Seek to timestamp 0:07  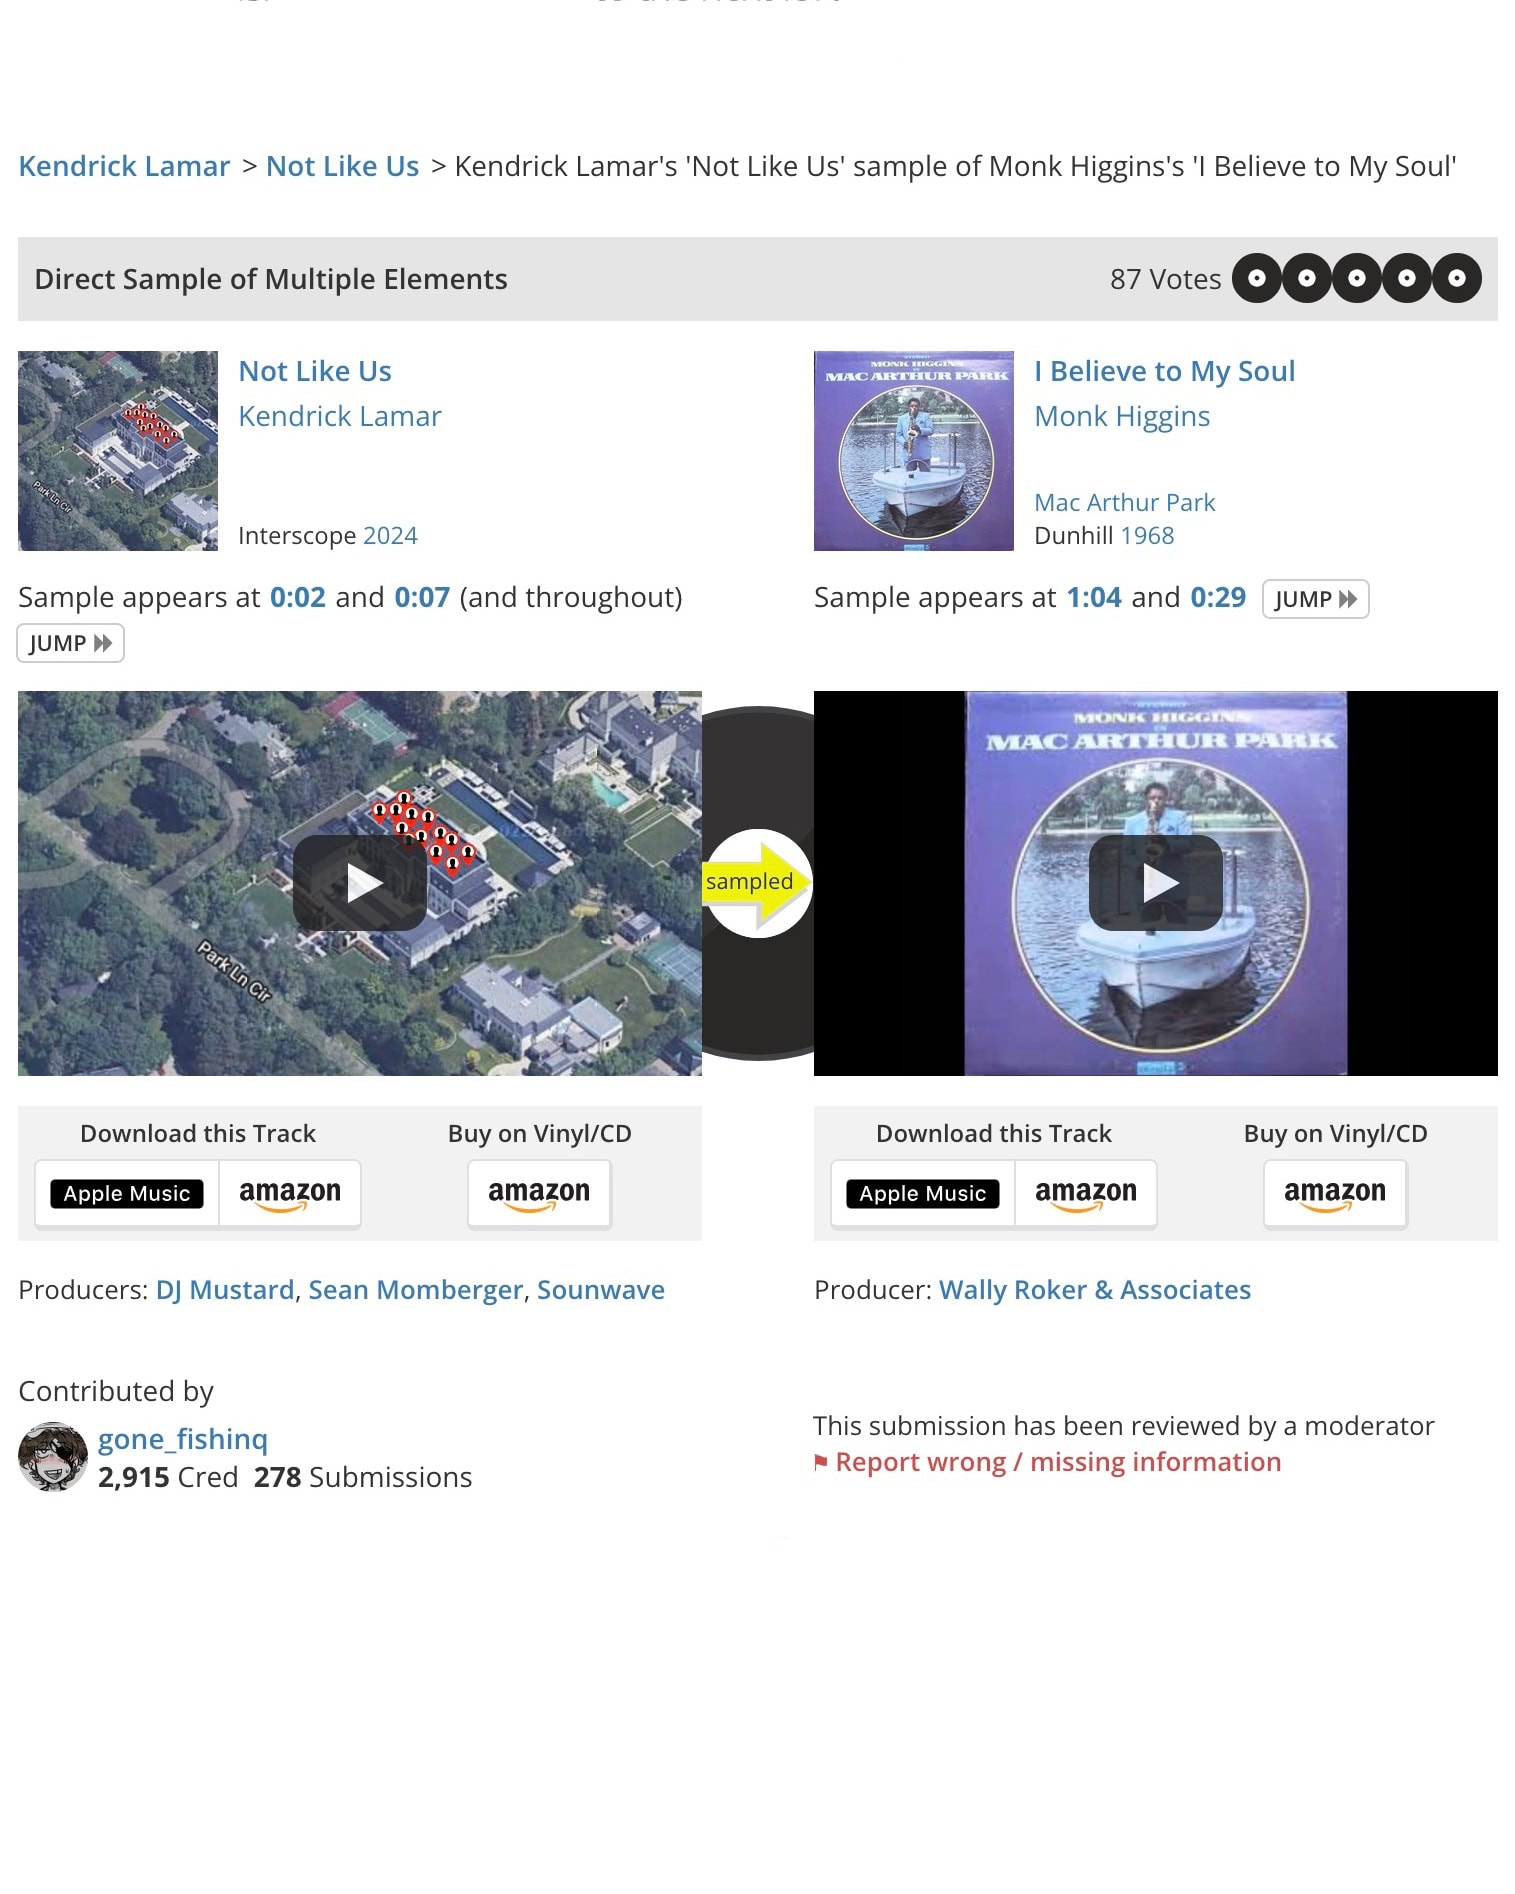coord(422,597)
